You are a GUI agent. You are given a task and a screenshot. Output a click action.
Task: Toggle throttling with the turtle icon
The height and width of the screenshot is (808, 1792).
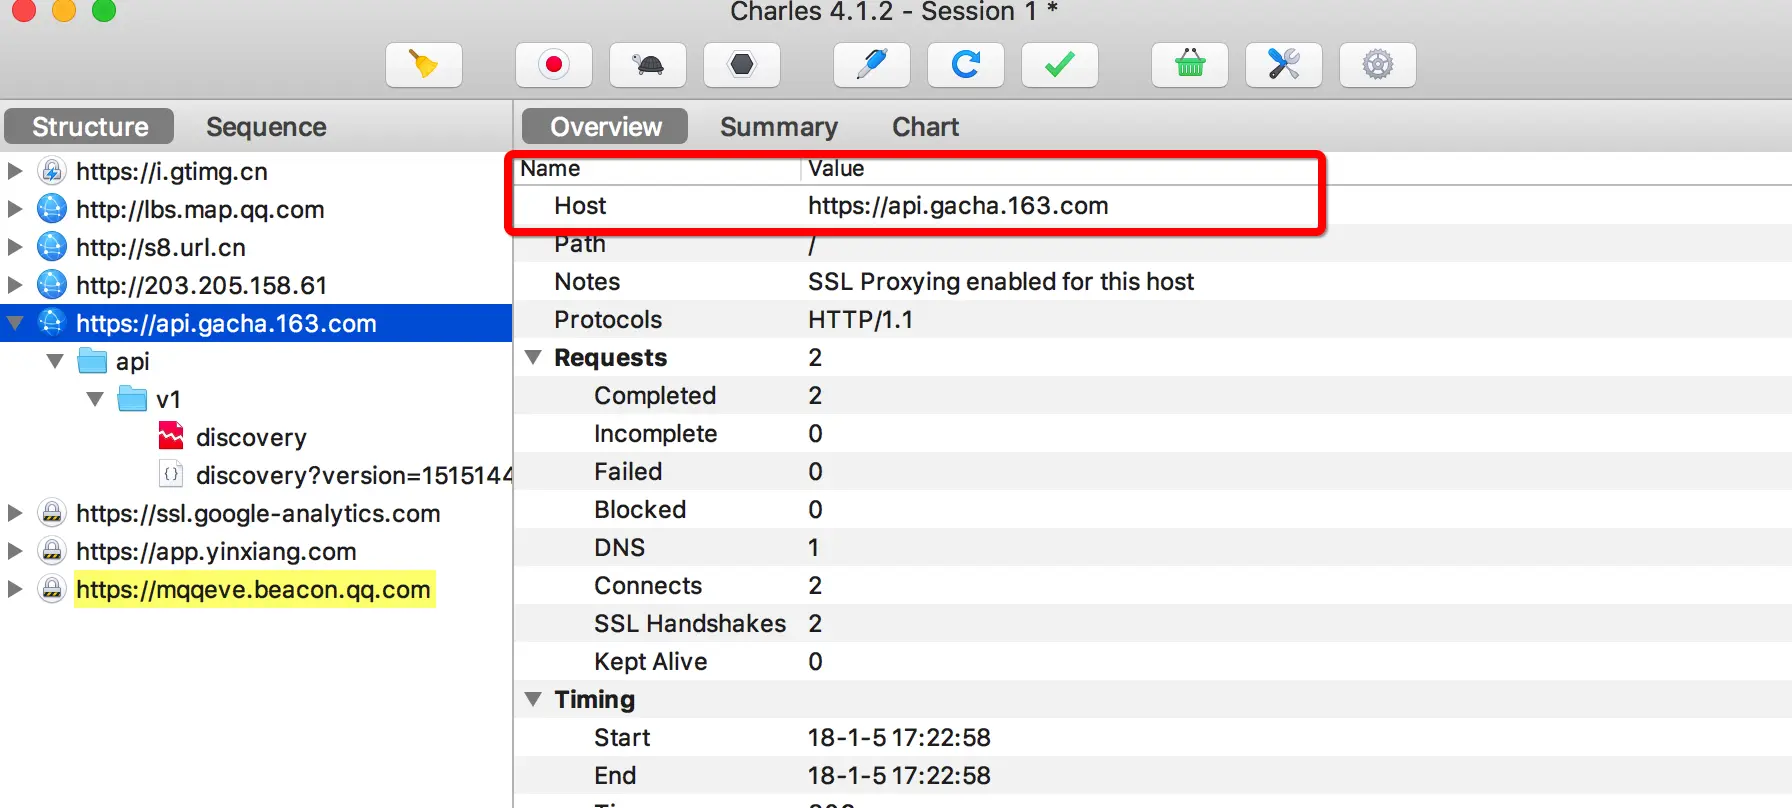[x=648, y=65]
